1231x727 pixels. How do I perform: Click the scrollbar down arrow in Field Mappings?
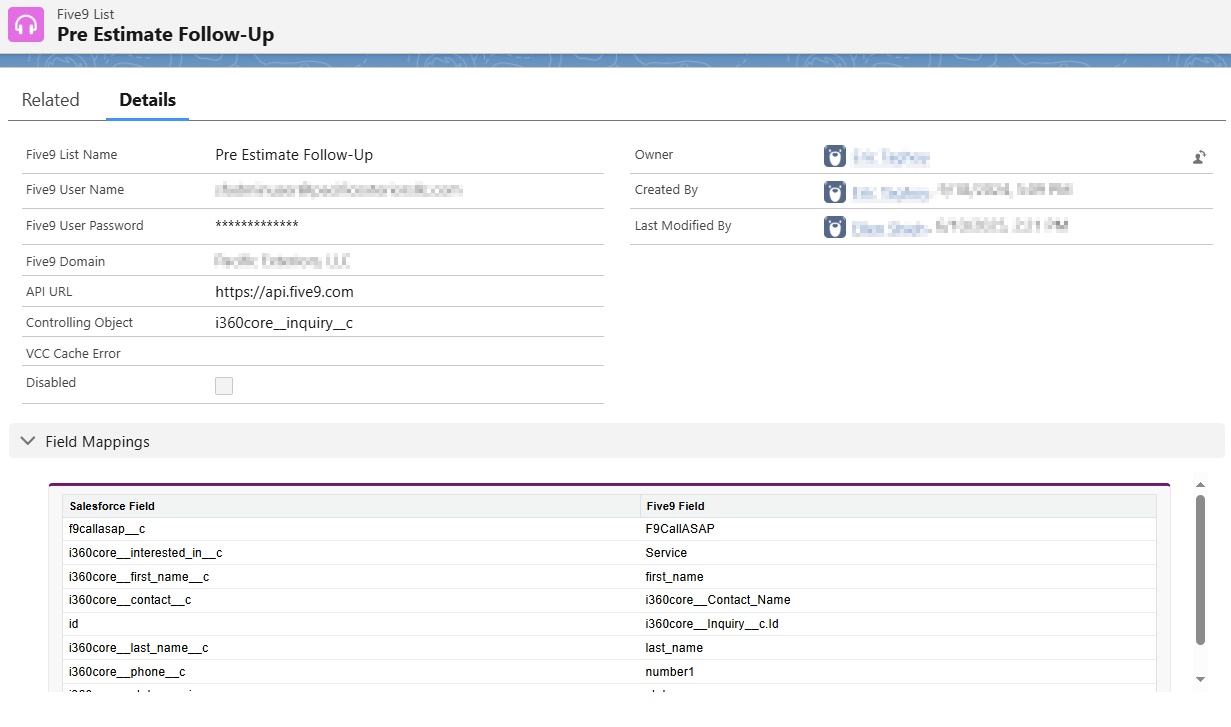[1200, 680]
